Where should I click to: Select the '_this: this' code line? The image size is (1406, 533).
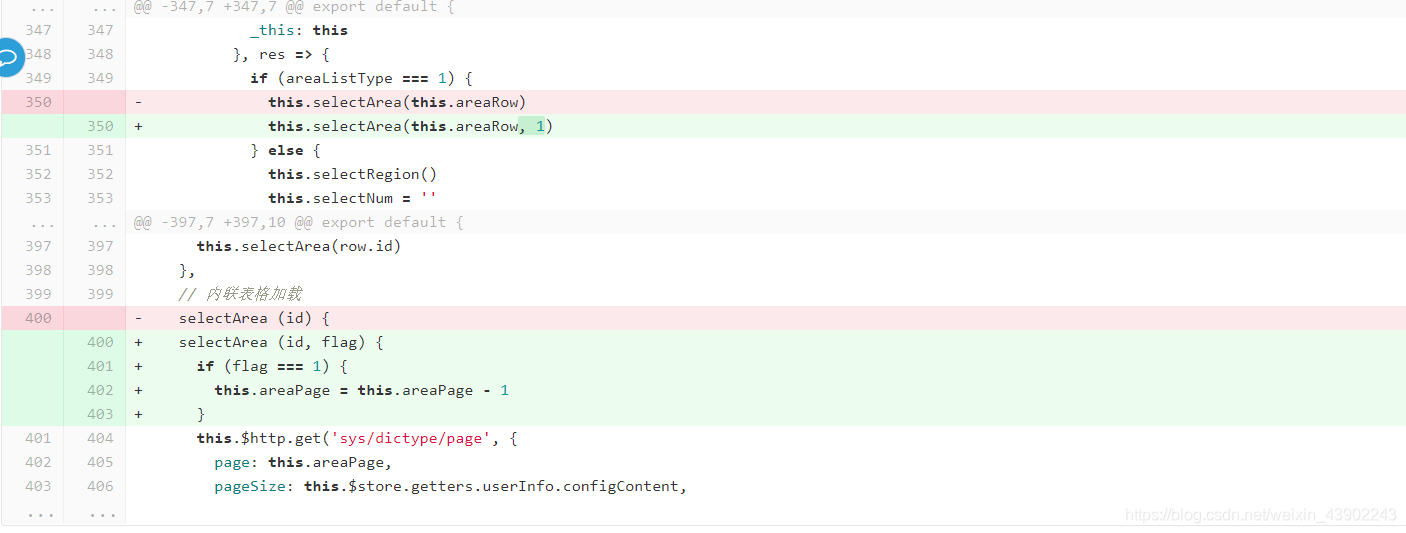[x=299, y=30]
